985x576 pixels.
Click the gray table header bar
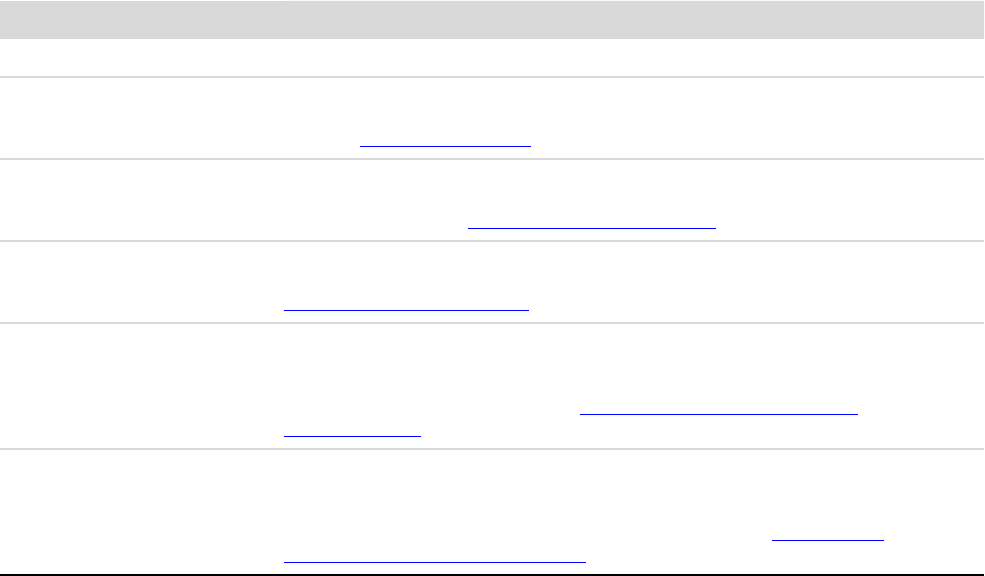492,19
